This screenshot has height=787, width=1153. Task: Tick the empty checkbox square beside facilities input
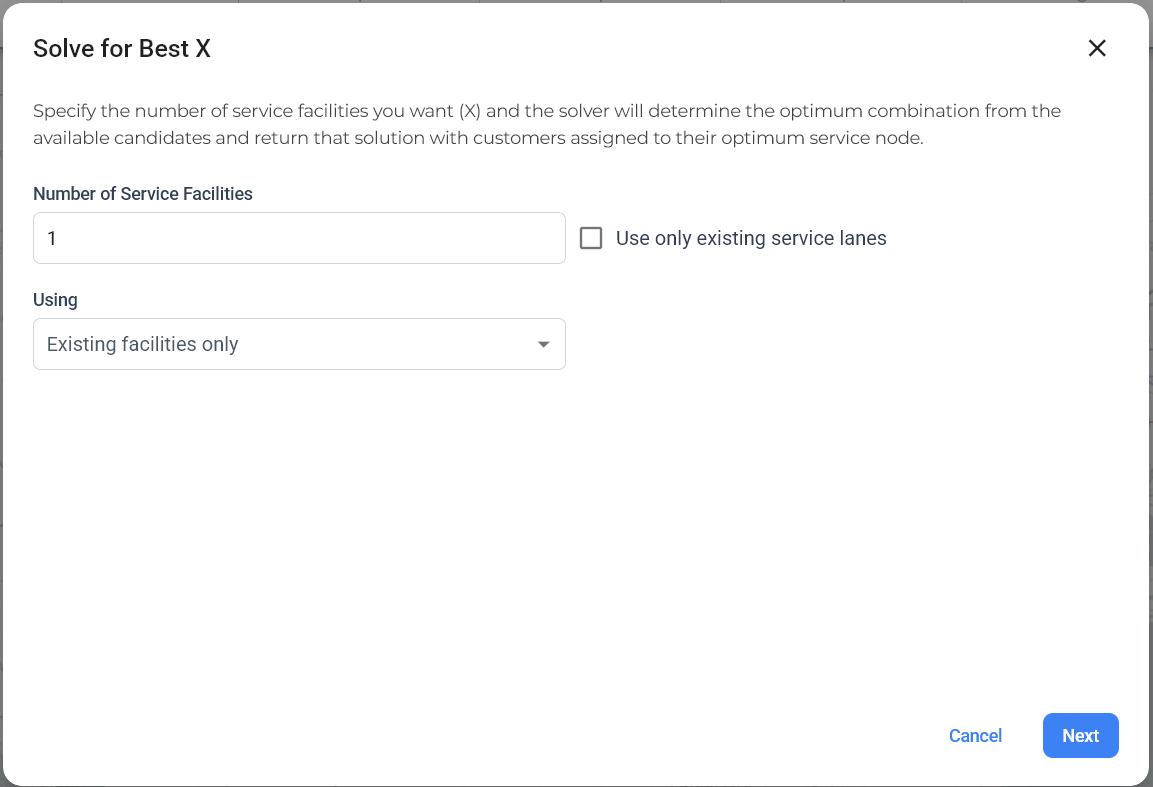[x=591, y=238]
